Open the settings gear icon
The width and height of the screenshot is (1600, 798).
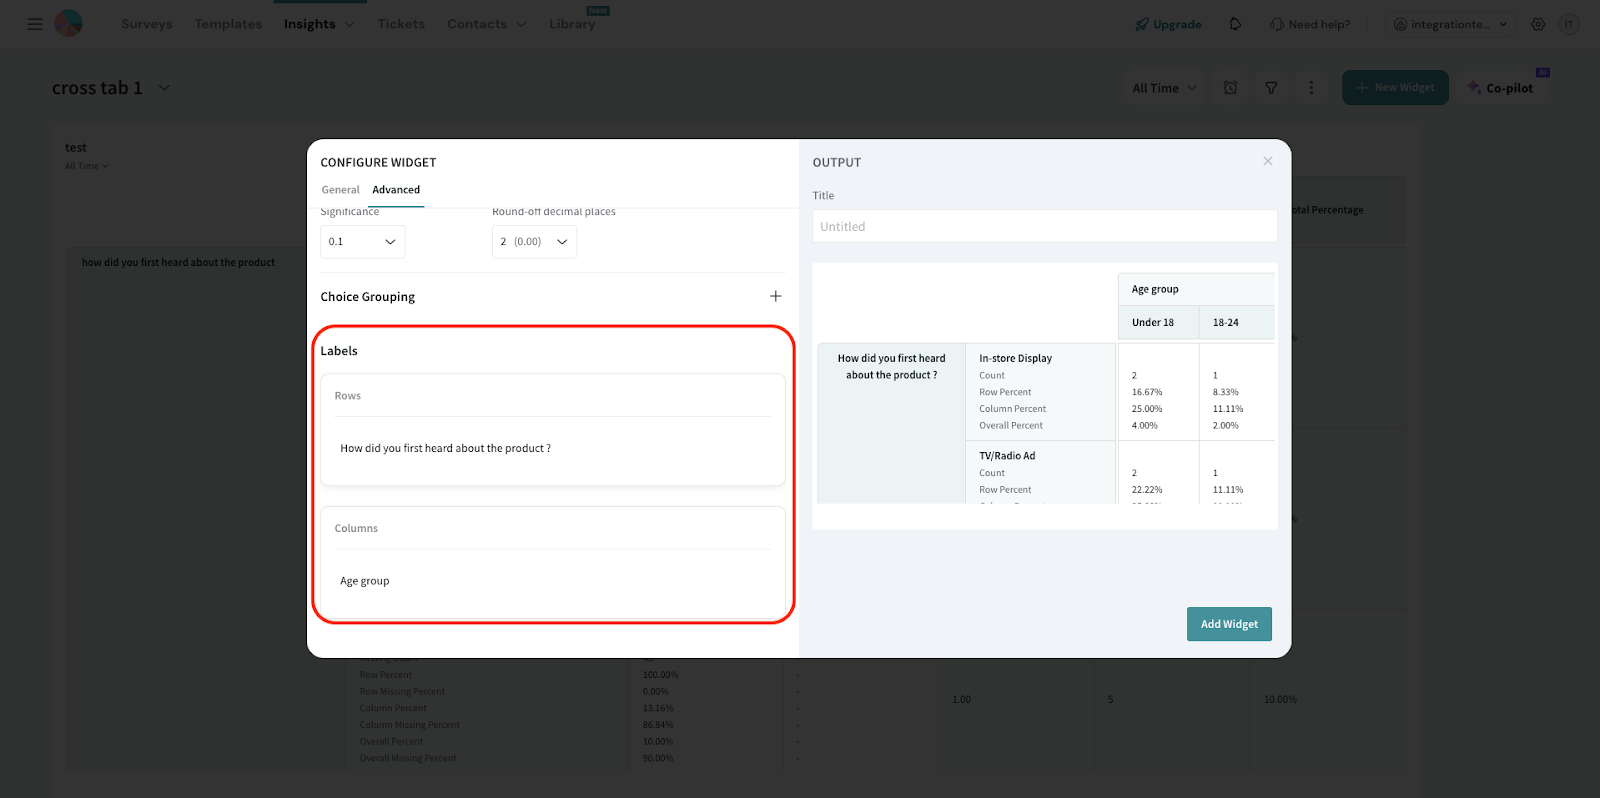coord(1538,24)
